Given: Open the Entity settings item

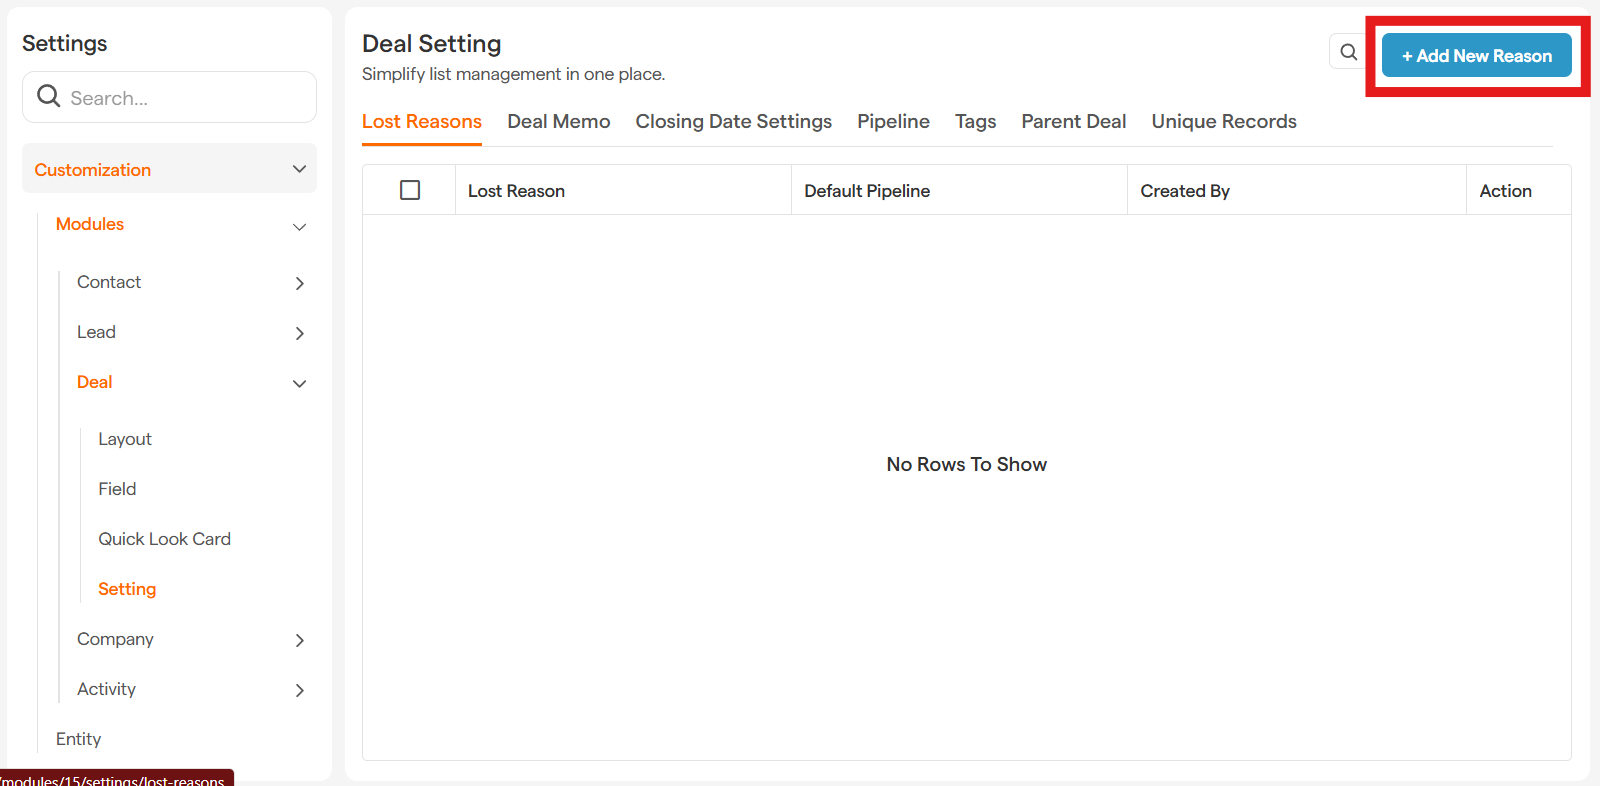Looking at the screenshot, I should coord(78,739).
